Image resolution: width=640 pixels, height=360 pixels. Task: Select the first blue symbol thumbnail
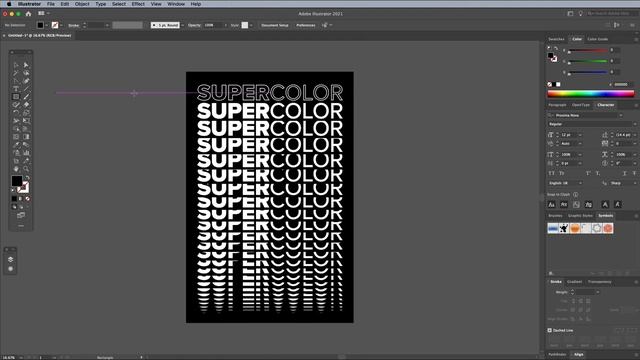pyautogui.click(x=553, y=228)
